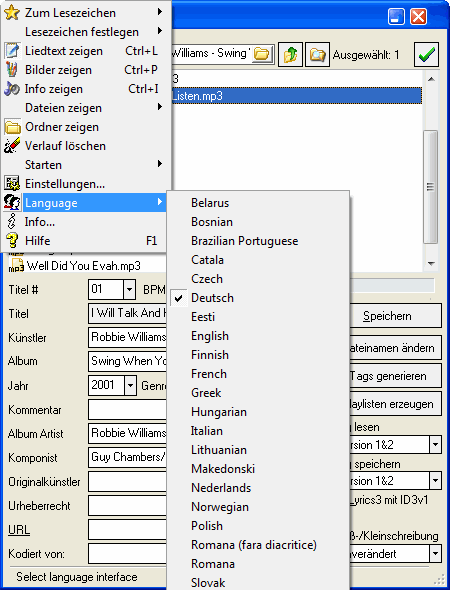This screenshot has height=590, width=450.
Task: Click in Kodiert von input field
Action: click(x=127, y=554)
